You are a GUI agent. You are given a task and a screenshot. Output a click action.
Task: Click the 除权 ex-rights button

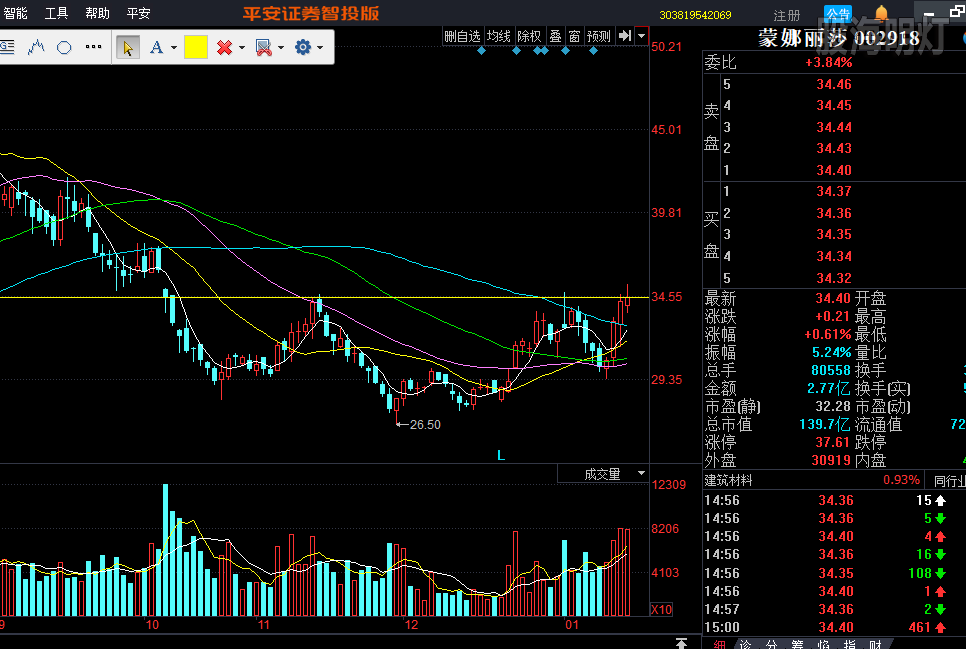click(529, 36)
